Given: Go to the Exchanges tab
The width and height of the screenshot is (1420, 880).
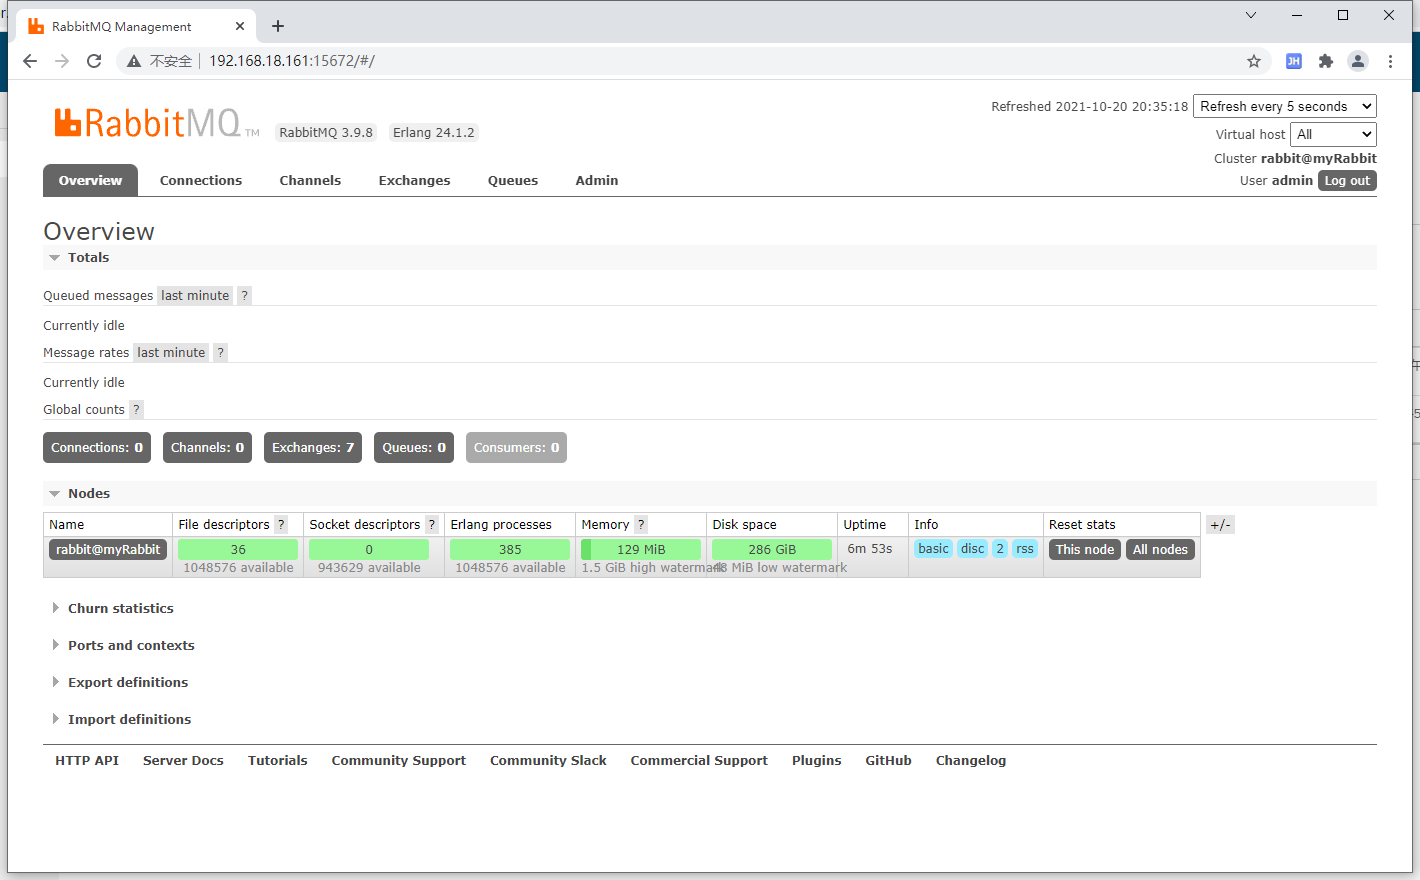Looking at the screenshot, I should point(414,181).
